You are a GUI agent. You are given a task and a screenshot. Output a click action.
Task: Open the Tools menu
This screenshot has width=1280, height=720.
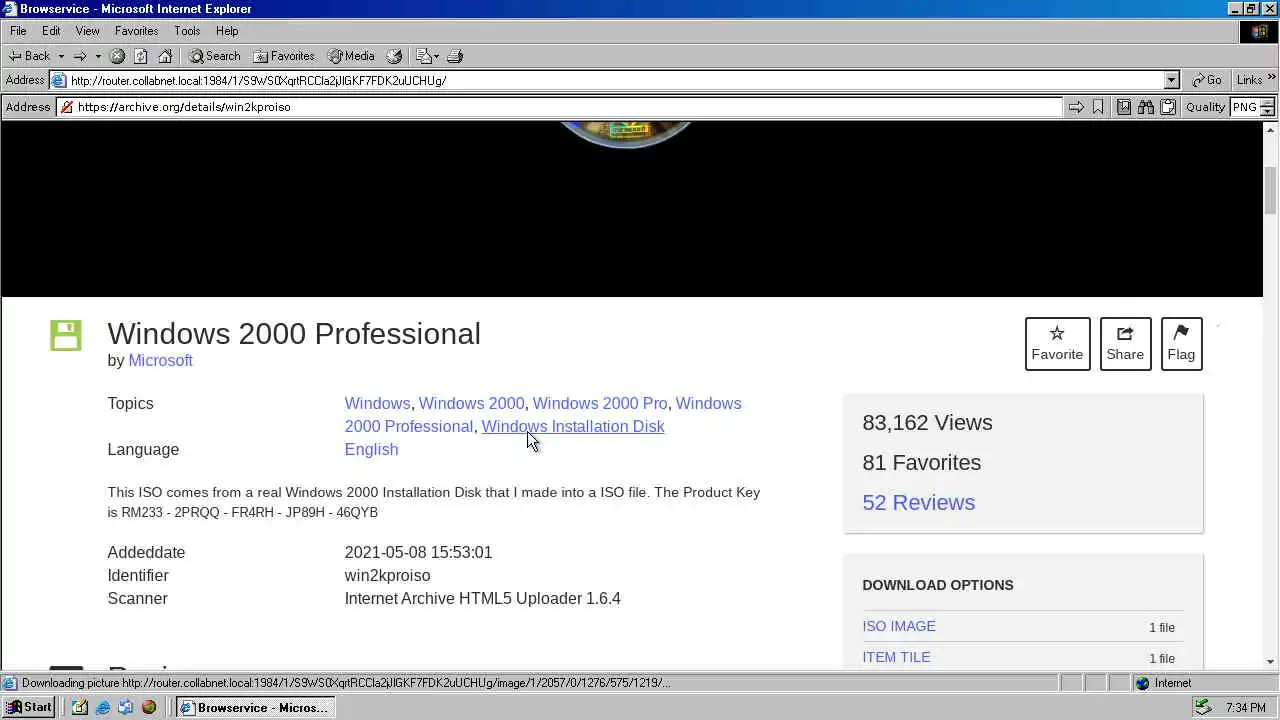pyautogui.click(x=187, y=31)
